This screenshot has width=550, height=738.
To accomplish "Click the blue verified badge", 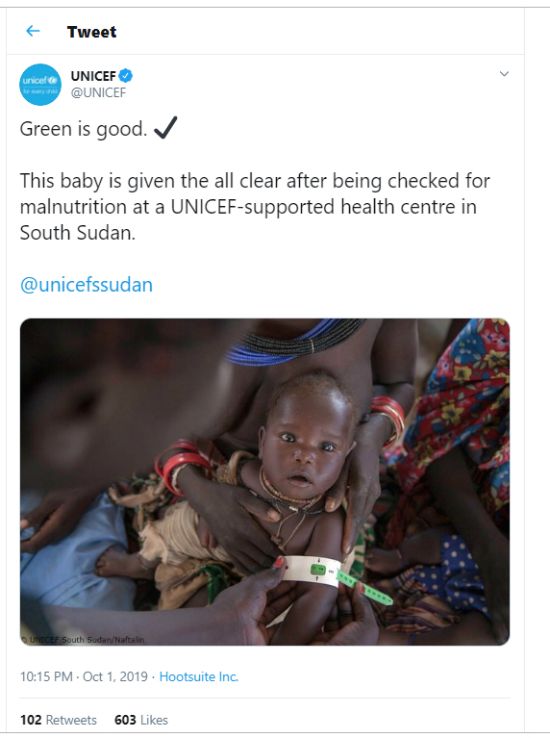I will (126, 75).
